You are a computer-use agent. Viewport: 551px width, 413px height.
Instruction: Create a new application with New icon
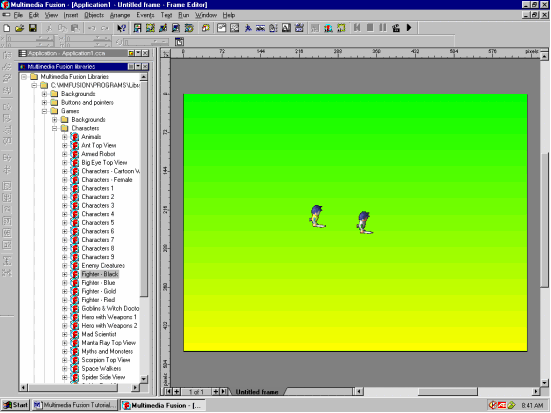click(x=7, y=28)
